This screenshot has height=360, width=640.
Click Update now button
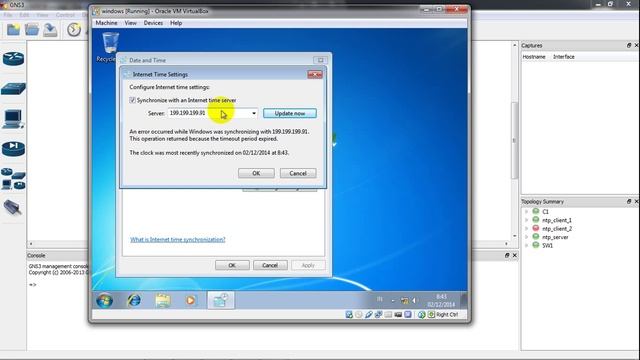[x=290, y=113]
